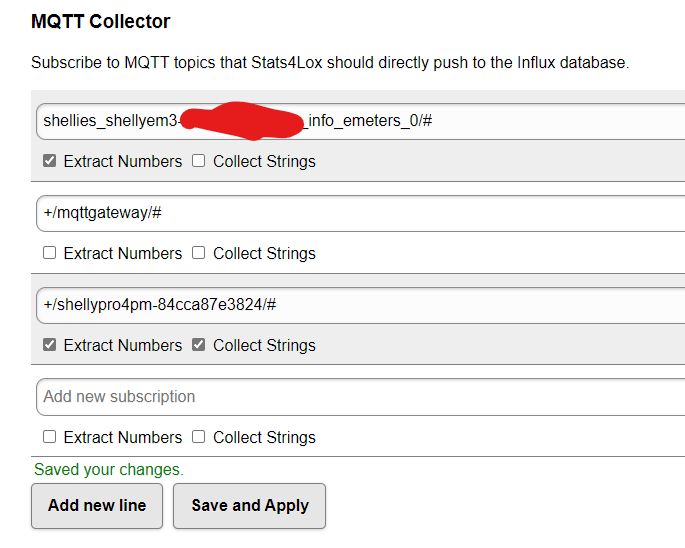Image resolution: width=685 pixels, height=548 pixels.
Task: Click the 'Save and Apply' button
Action: coord(249,505)
